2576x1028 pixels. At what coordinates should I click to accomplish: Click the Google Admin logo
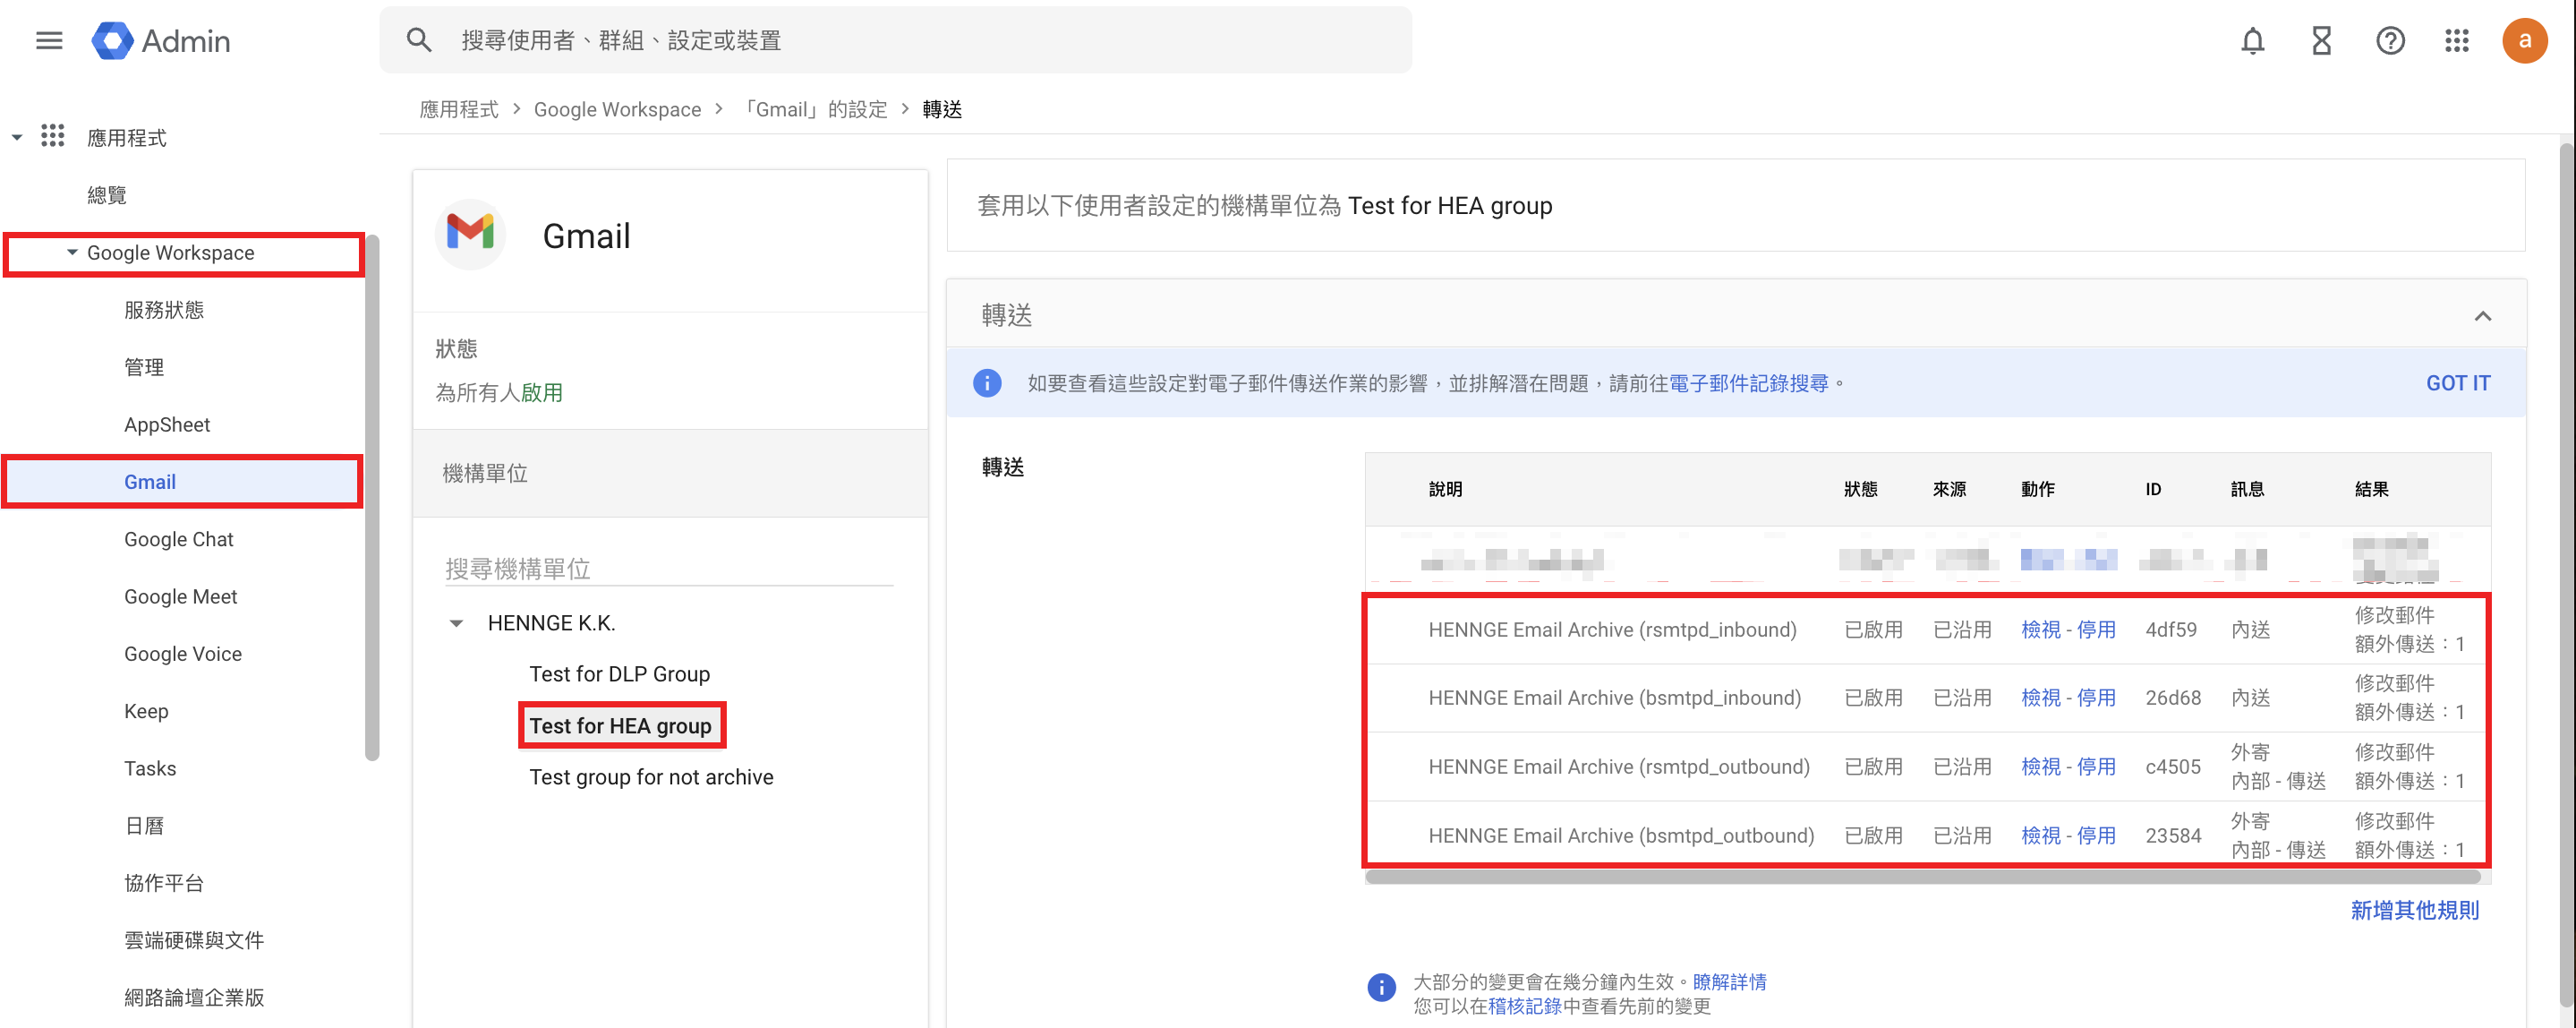coord(161,41)
